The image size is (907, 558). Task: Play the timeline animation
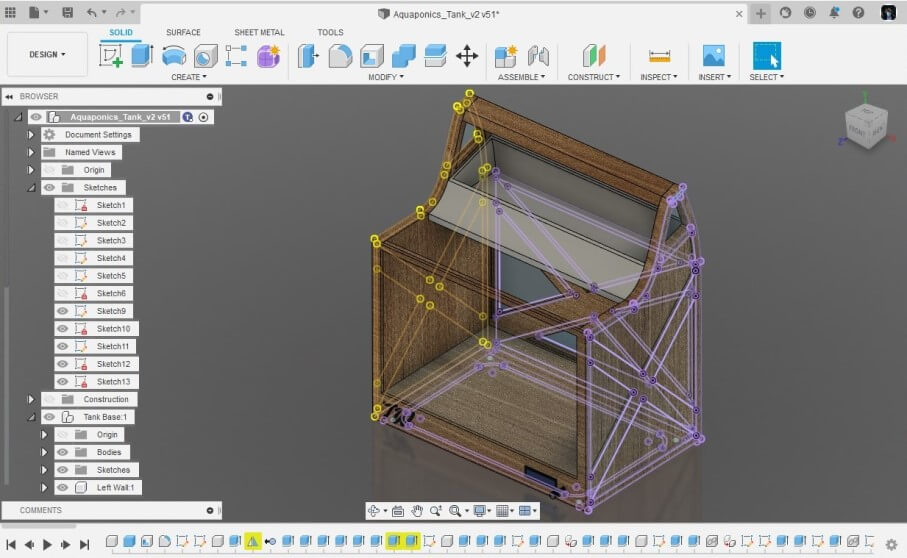tap(47, 544)
